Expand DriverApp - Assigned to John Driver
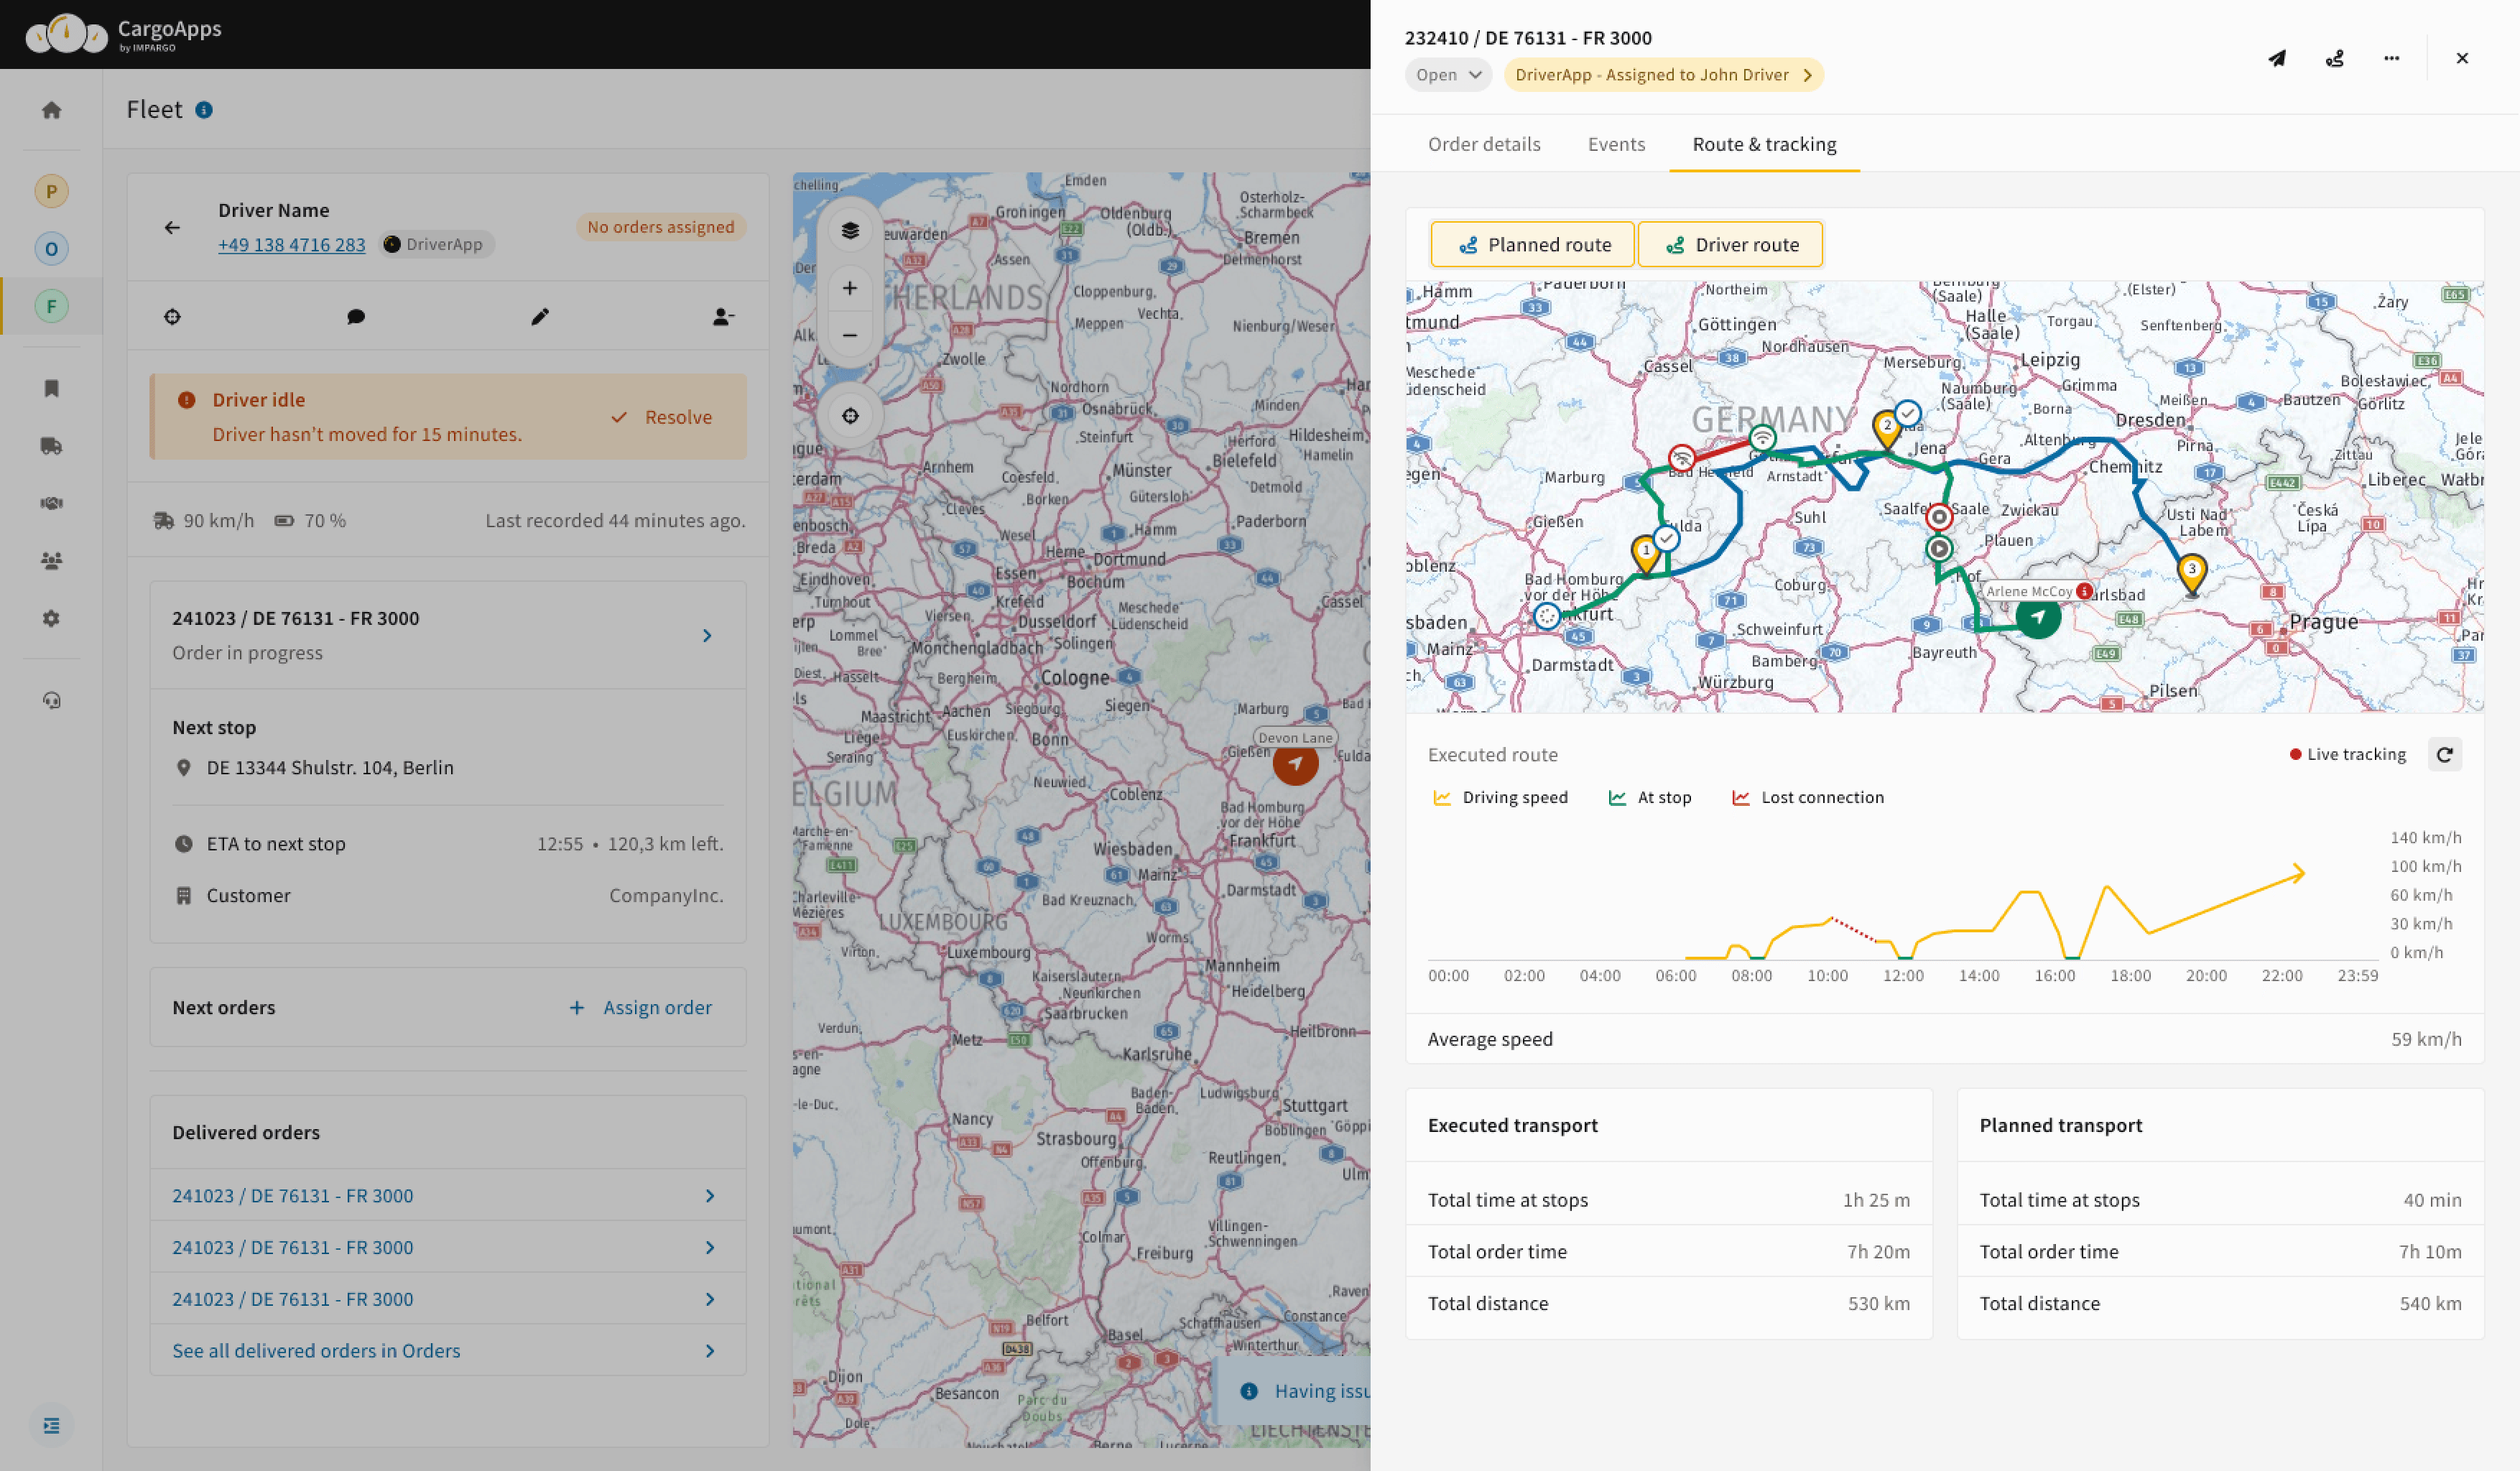The image size is (2520, 1471). point(1662,75)
